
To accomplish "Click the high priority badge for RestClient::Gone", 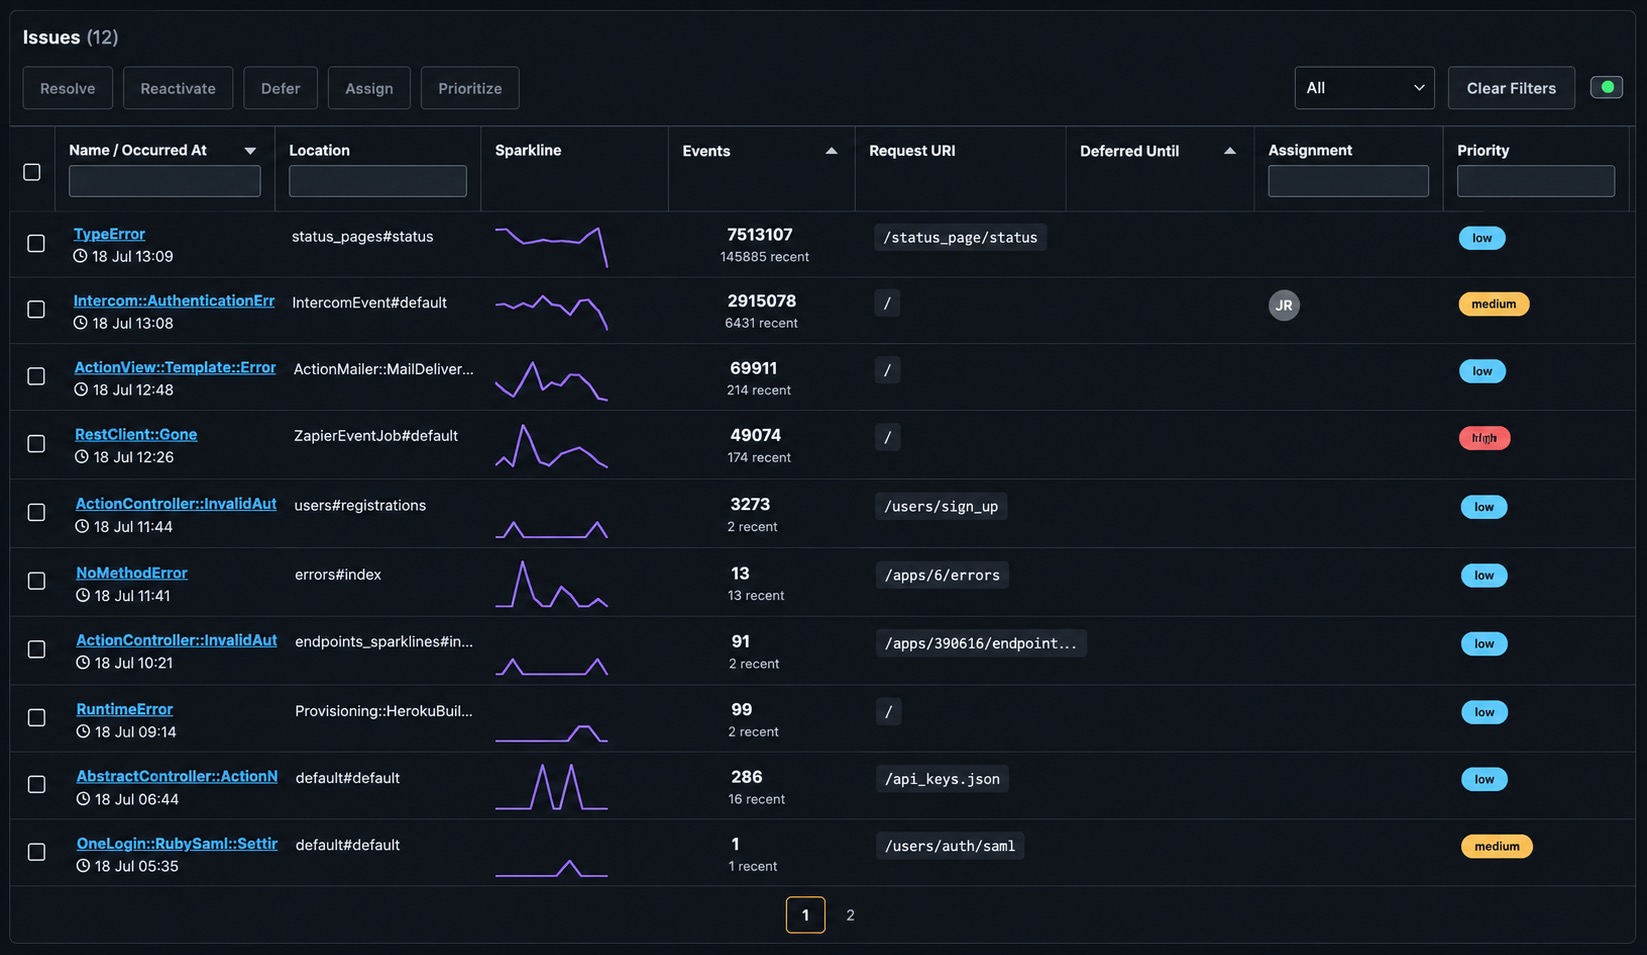I will (1484, 438).
